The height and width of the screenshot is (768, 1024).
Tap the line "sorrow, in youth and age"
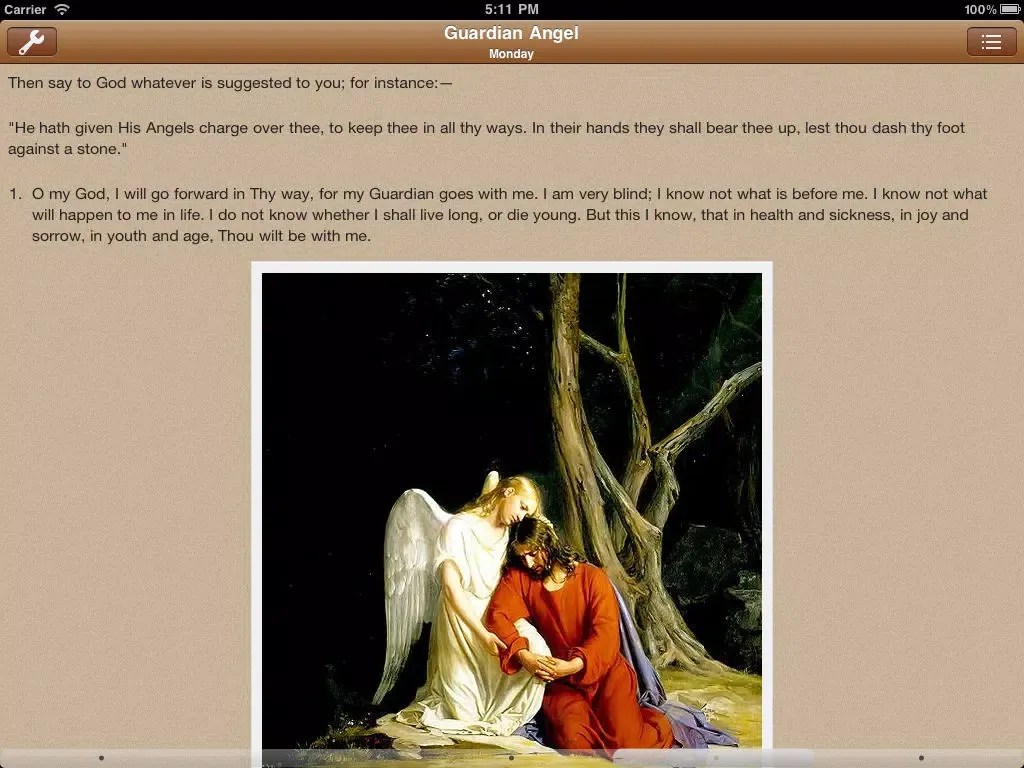click(x=201, y=236)
